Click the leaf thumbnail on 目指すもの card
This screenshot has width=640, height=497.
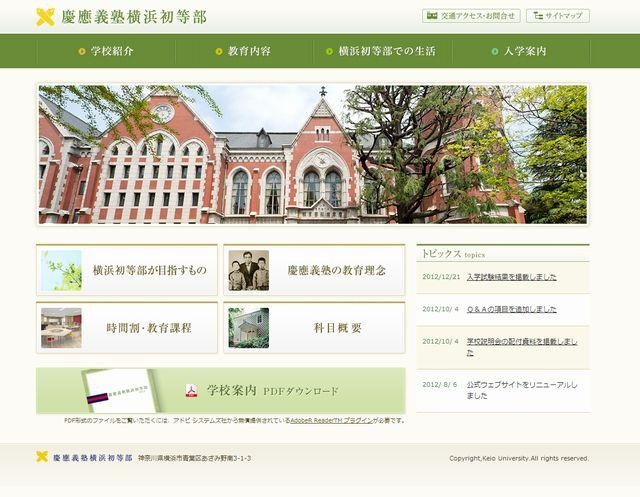(61, 271)
